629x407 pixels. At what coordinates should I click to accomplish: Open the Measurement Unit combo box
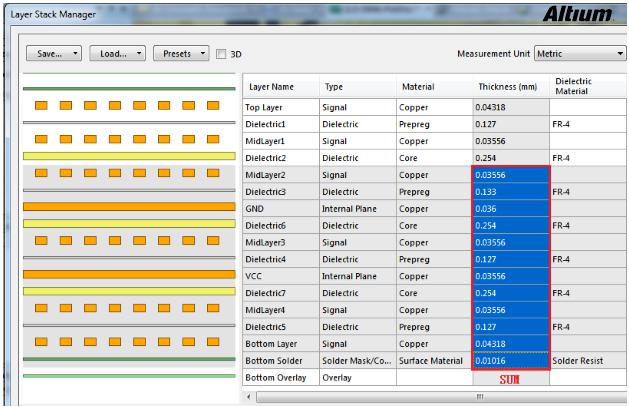tap(578, 52)
